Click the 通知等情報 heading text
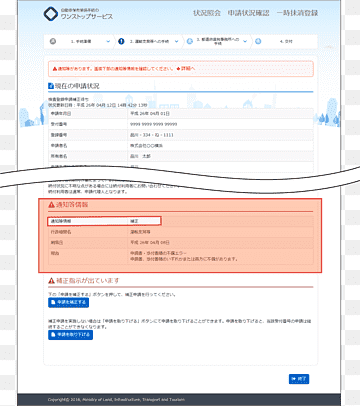 click(72, 204)
